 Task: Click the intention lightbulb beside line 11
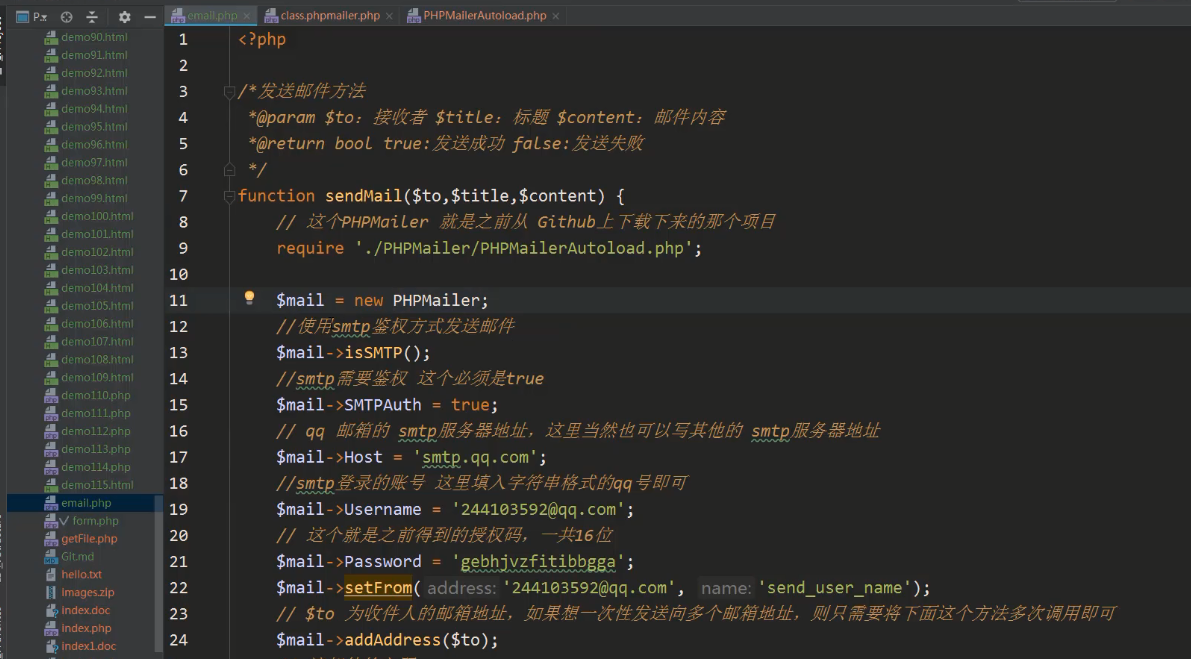tap(249, 297)
